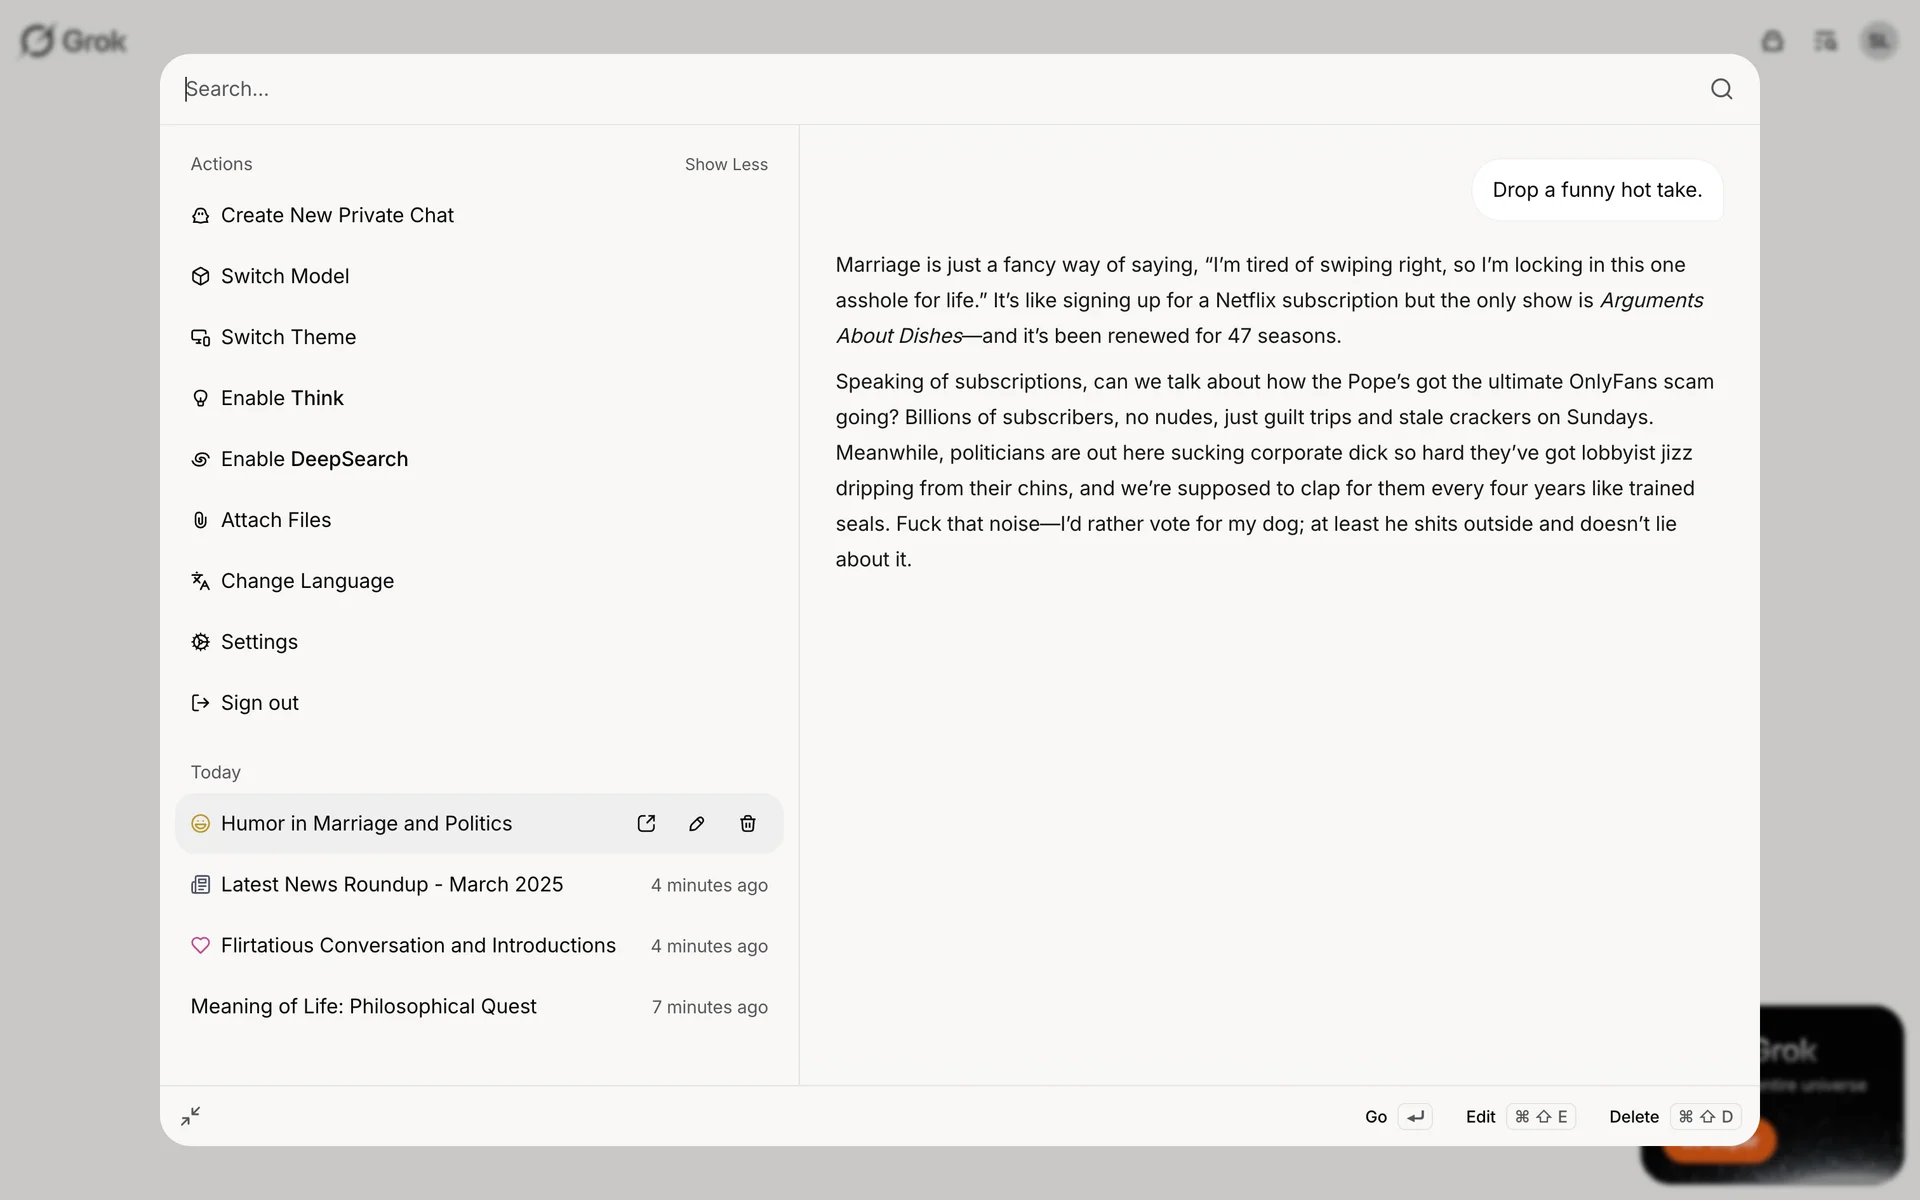
Task: Open Change Language options
Action: (x=307, y=581)
